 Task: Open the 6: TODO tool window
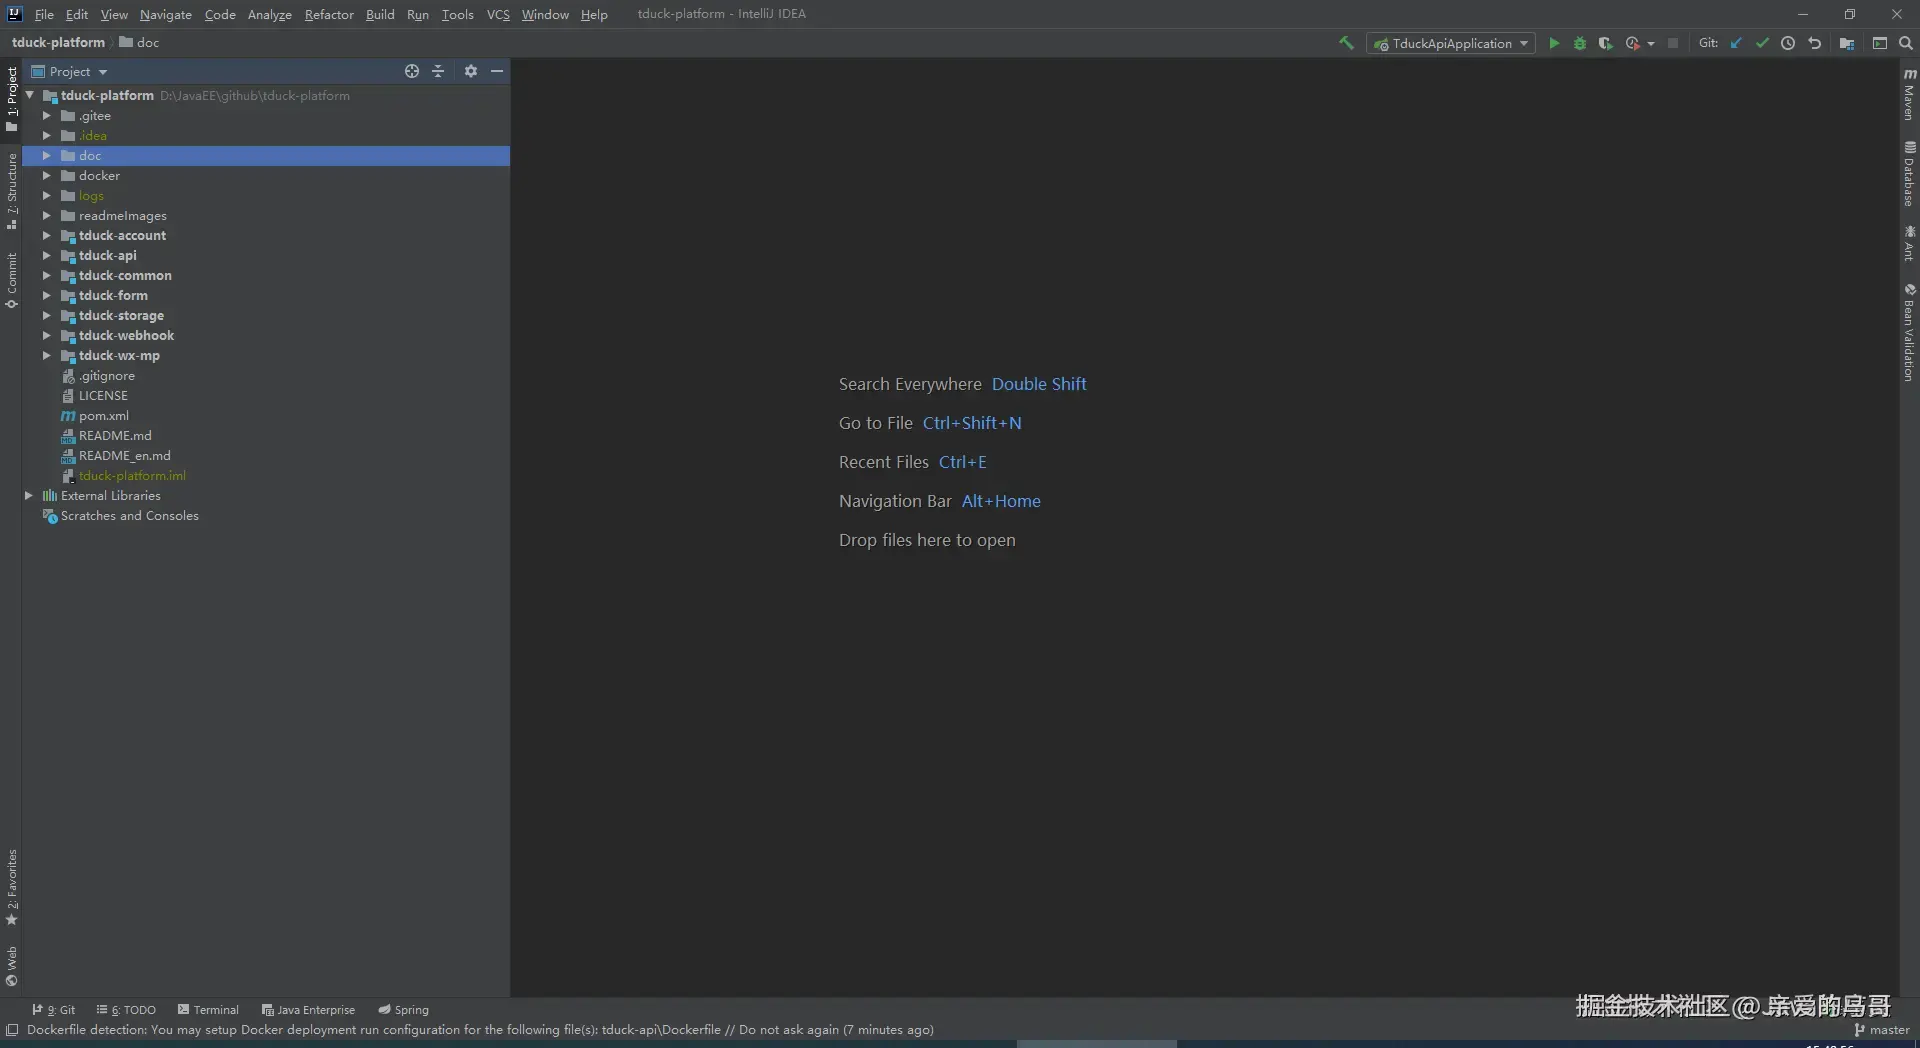coord(126,1010)
